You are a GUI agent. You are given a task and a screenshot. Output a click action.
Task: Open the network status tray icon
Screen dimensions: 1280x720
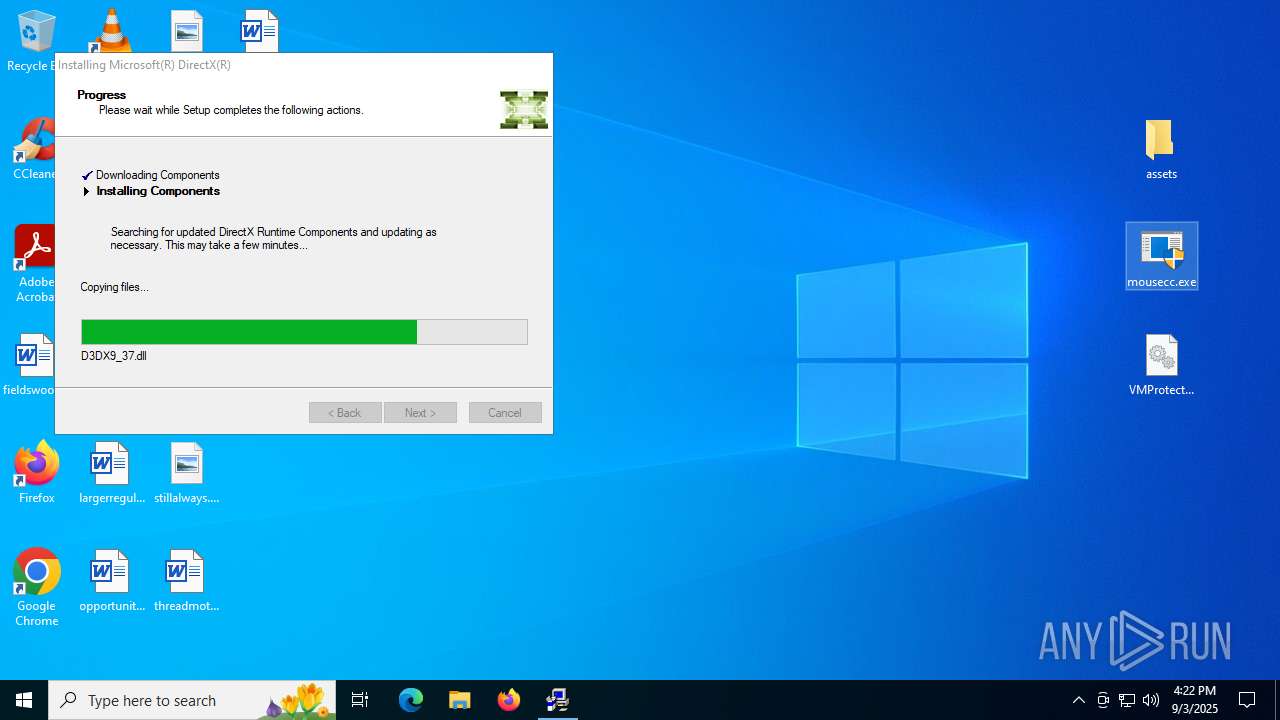pos(1127,700)
